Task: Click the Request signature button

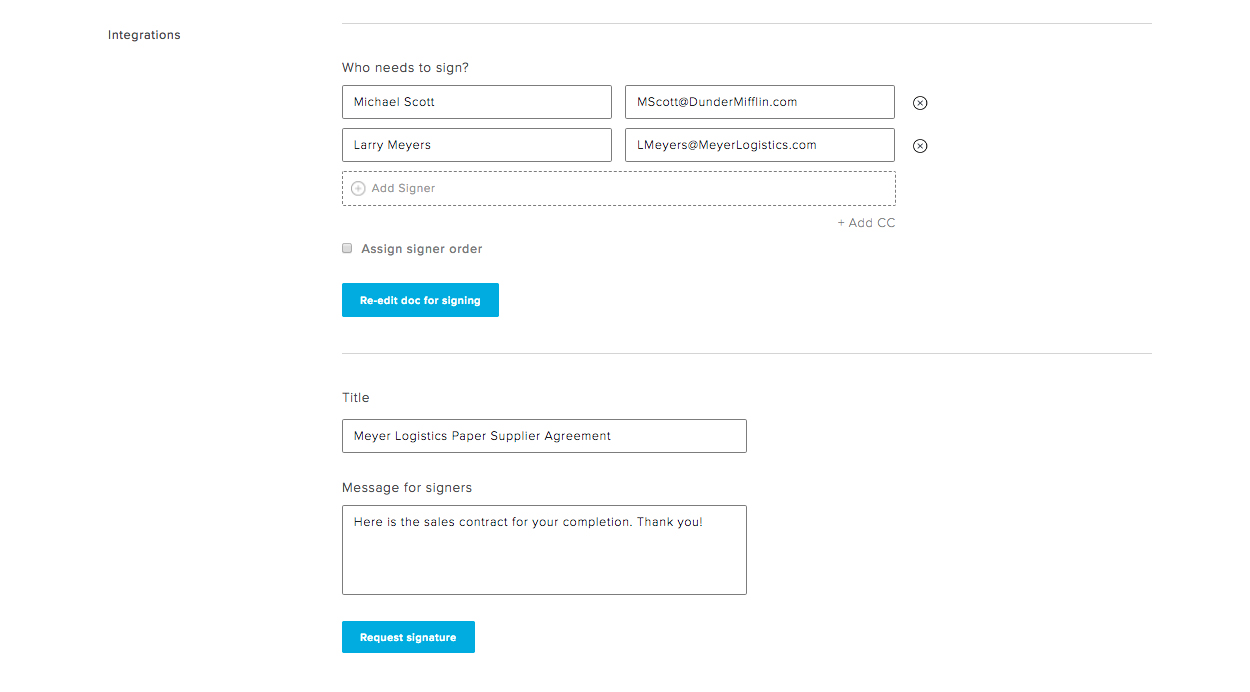Action: pos(408,637)
